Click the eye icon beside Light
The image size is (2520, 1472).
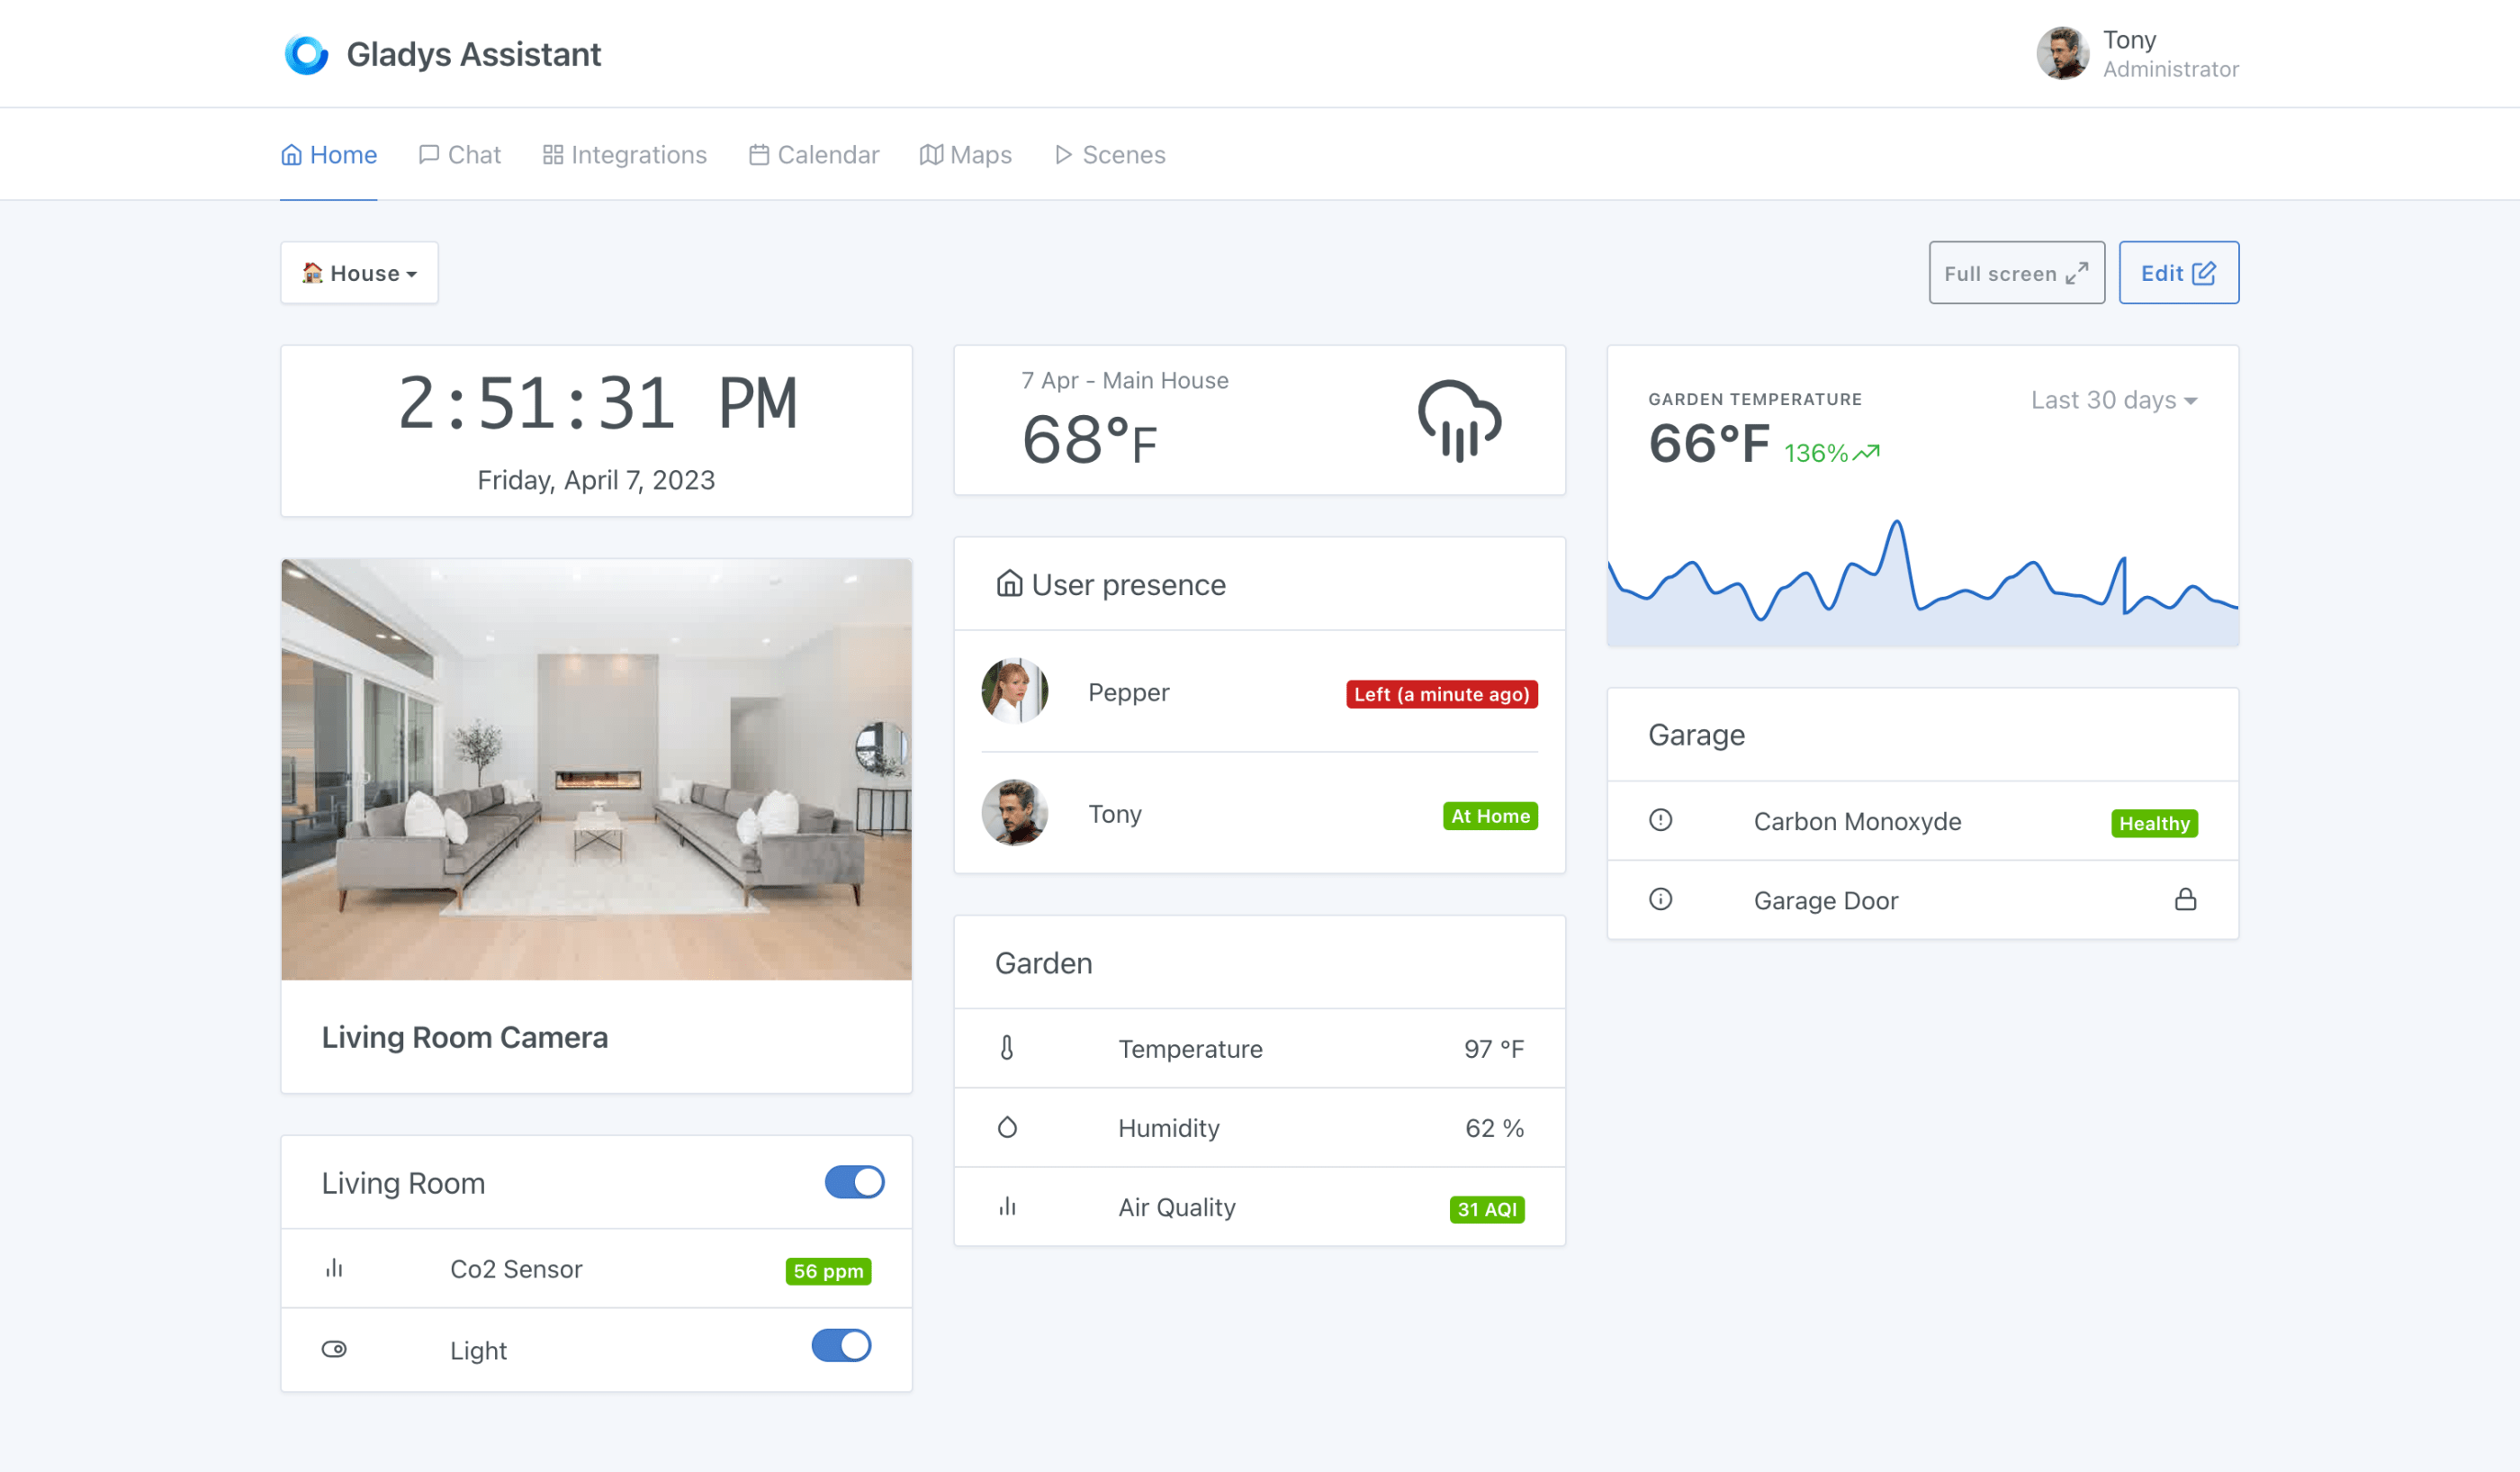pyautogui.click(x=335, y=1349)
